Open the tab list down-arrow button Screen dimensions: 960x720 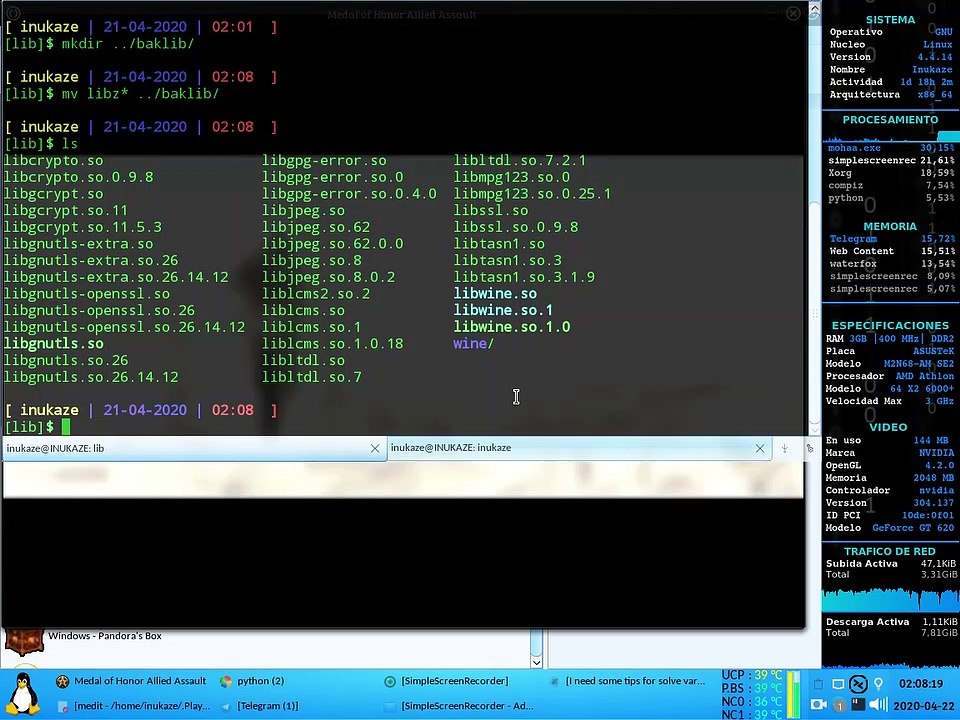tap(784, 449)
